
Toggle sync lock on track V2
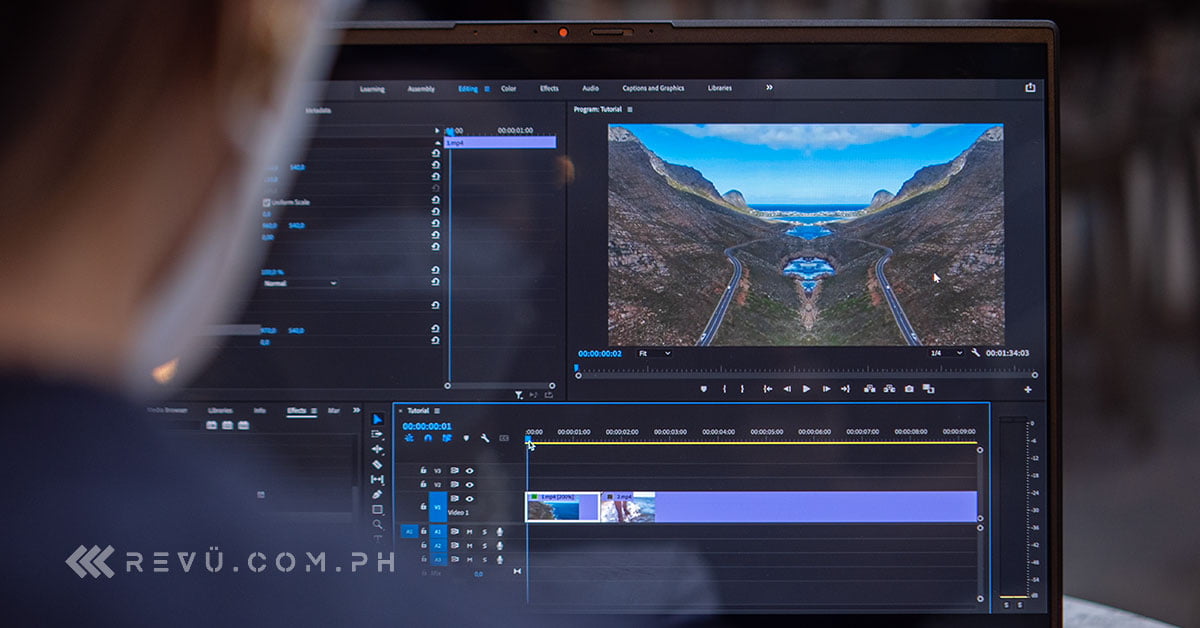[455, 484]
